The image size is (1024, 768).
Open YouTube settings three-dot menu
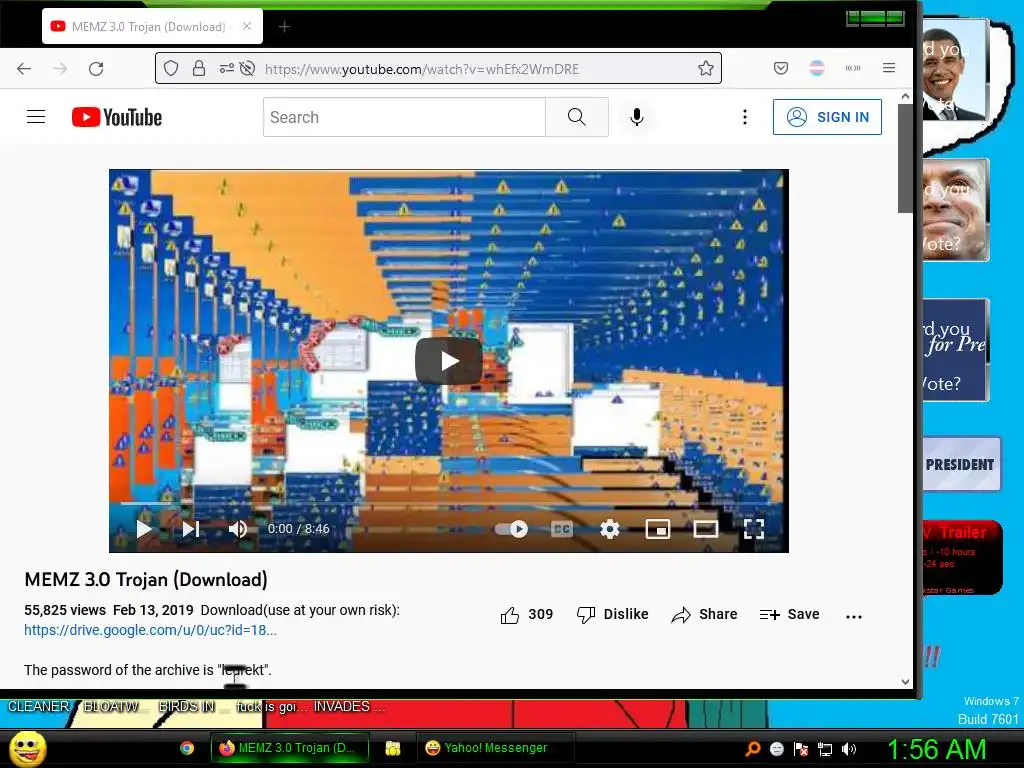coord(744,117)
